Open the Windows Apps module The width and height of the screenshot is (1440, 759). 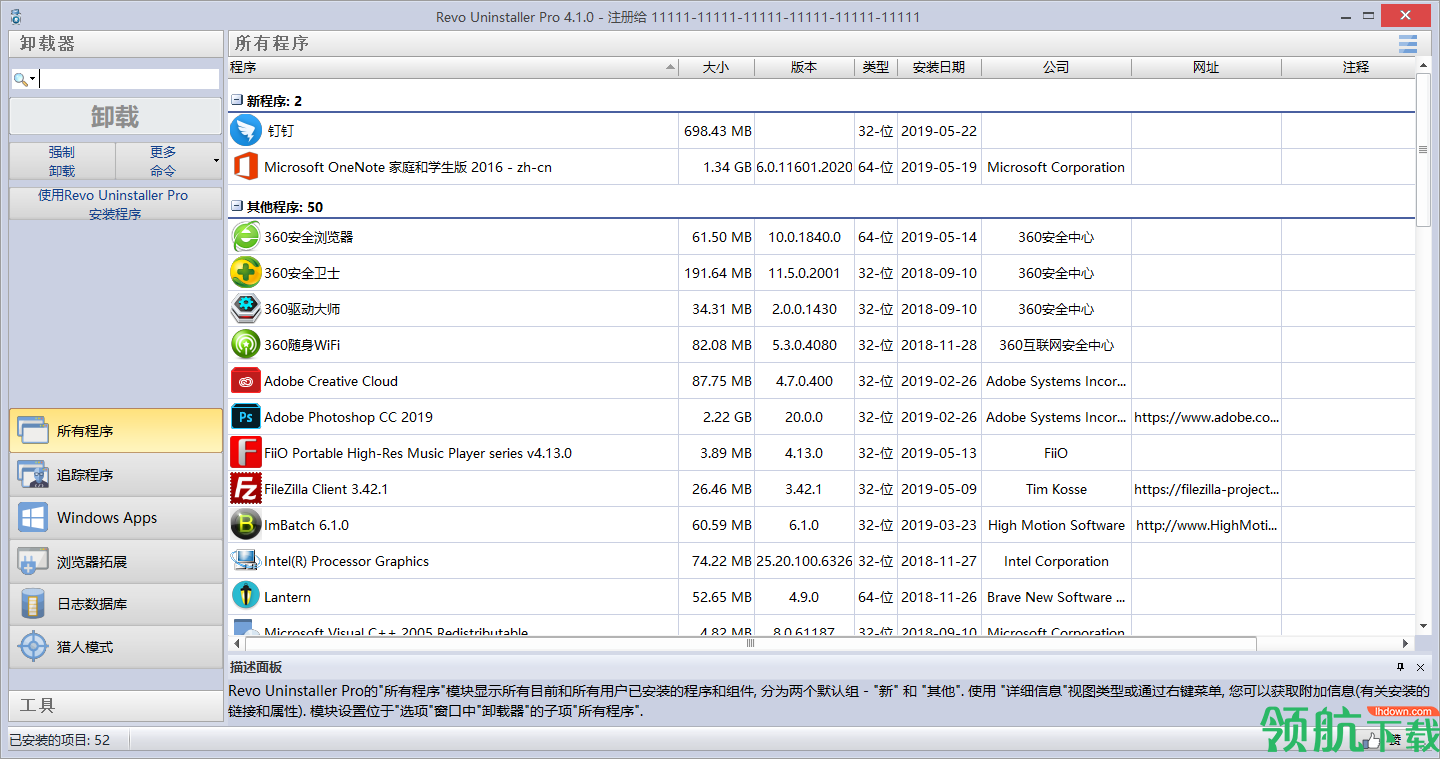tap(116, 518)
